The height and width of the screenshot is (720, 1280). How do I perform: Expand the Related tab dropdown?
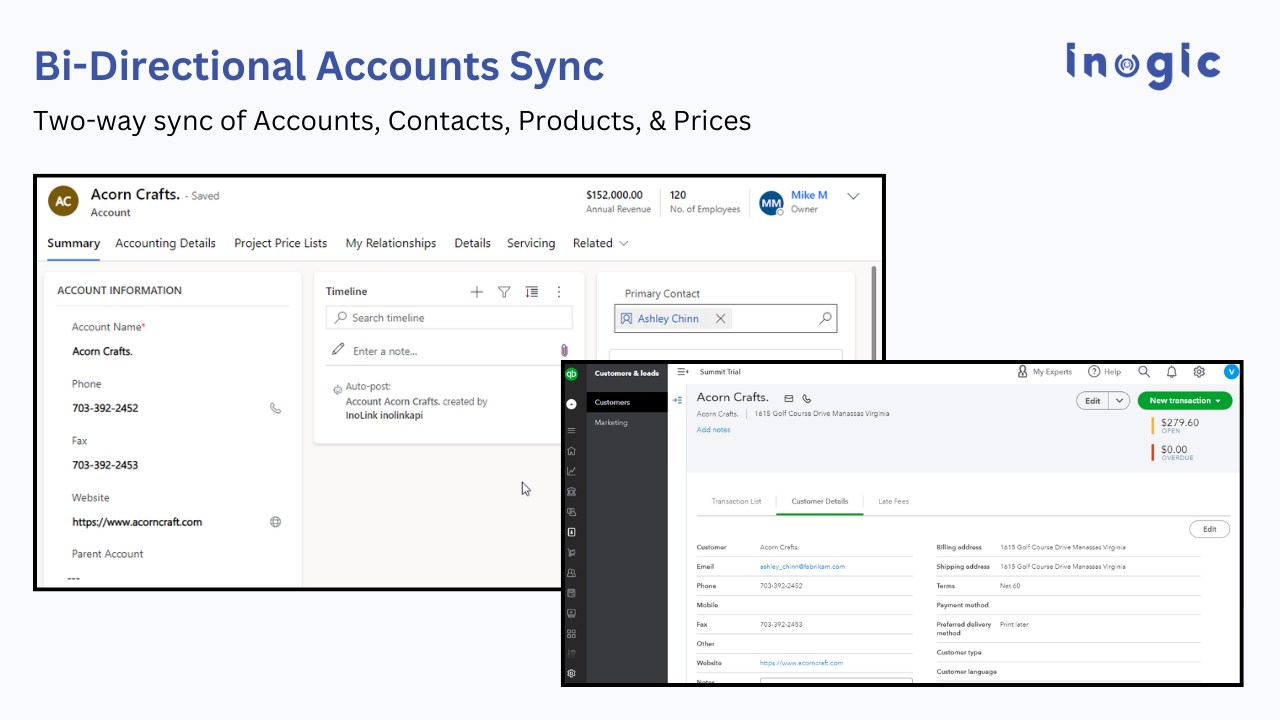(x=600, y=243)
